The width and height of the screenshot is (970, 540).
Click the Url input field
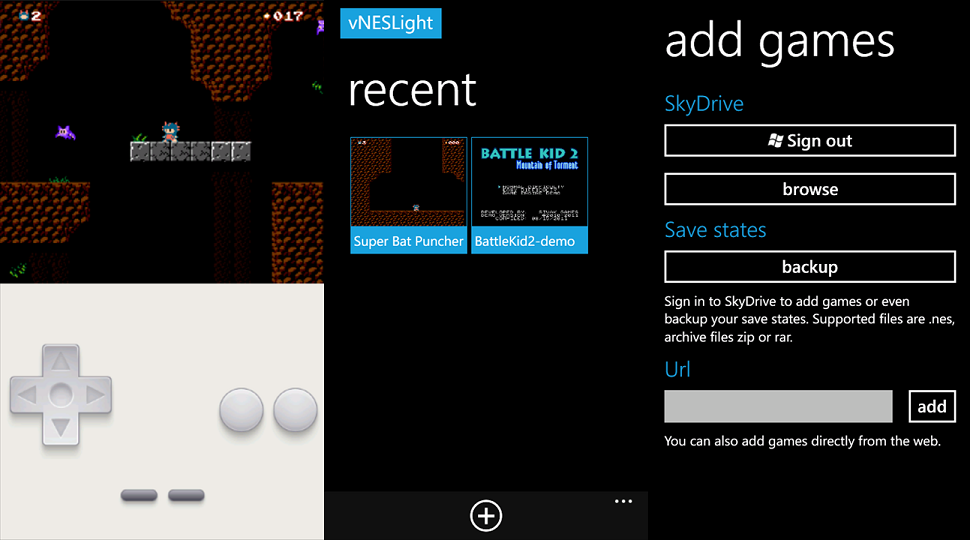778,406
